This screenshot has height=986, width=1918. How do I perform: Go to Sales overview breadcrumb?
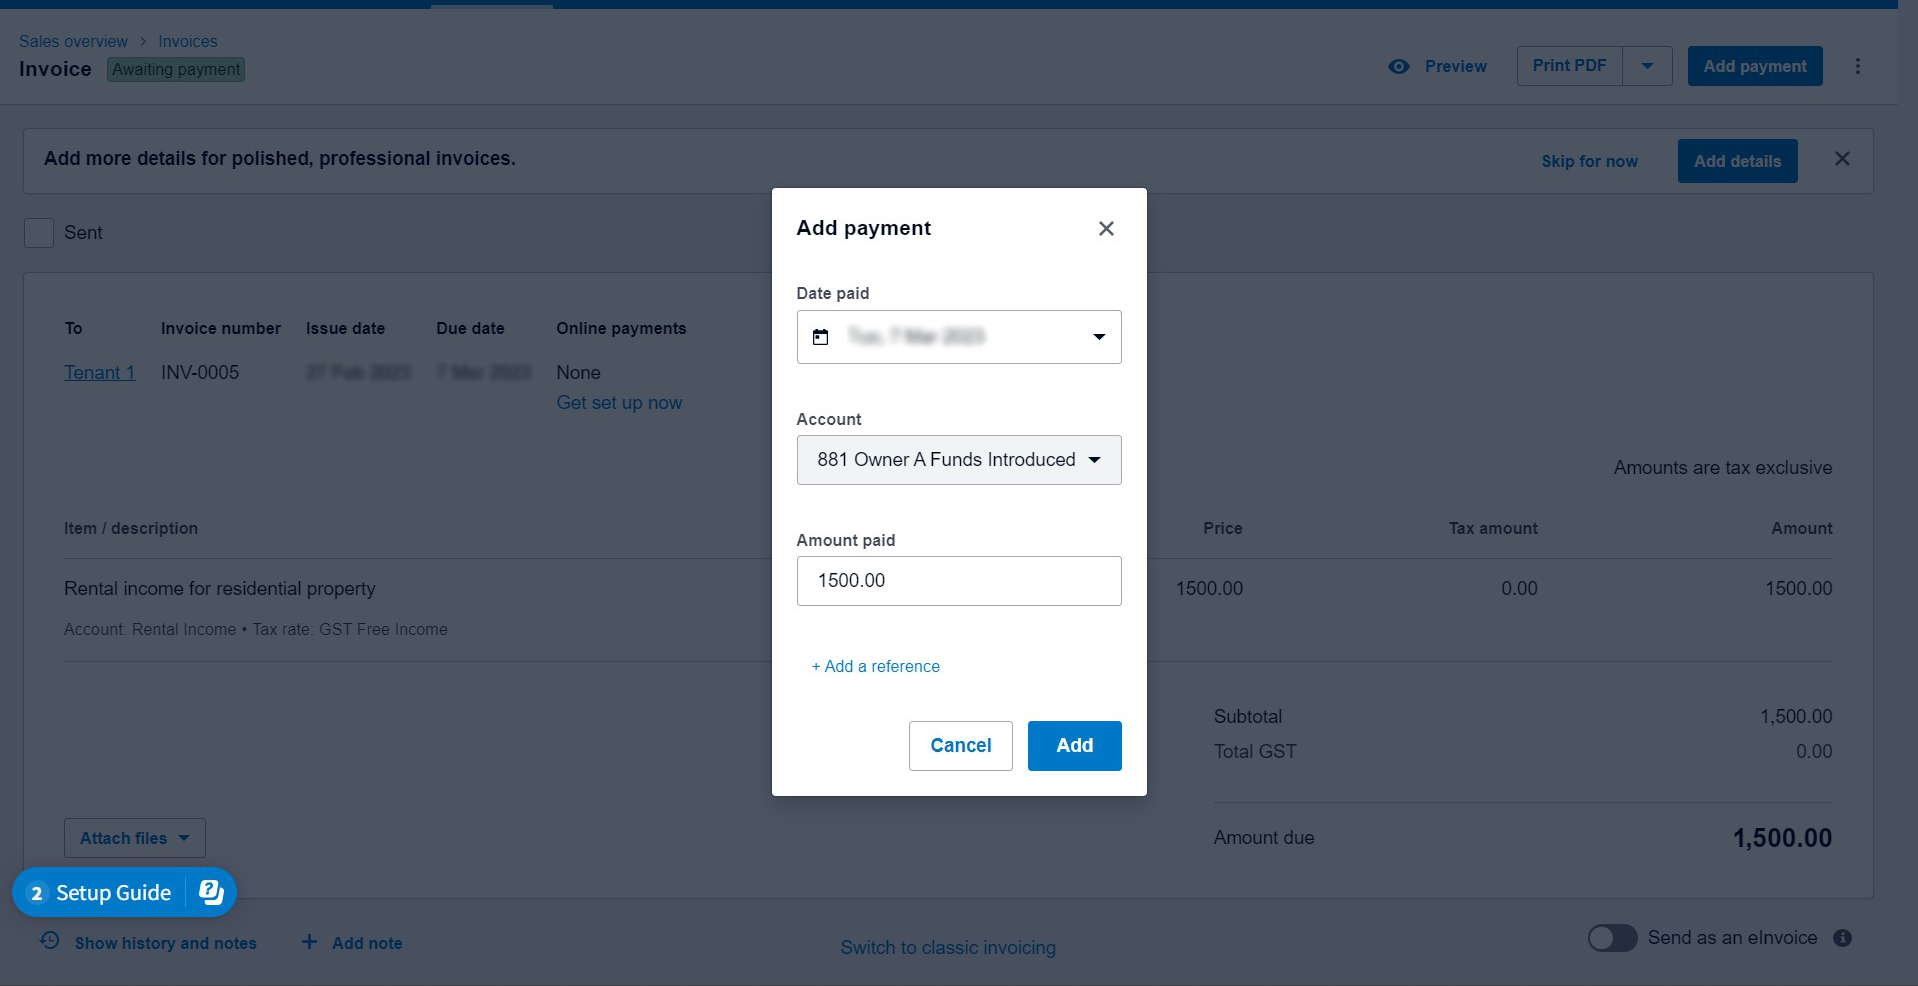click(x=73, y=41)
